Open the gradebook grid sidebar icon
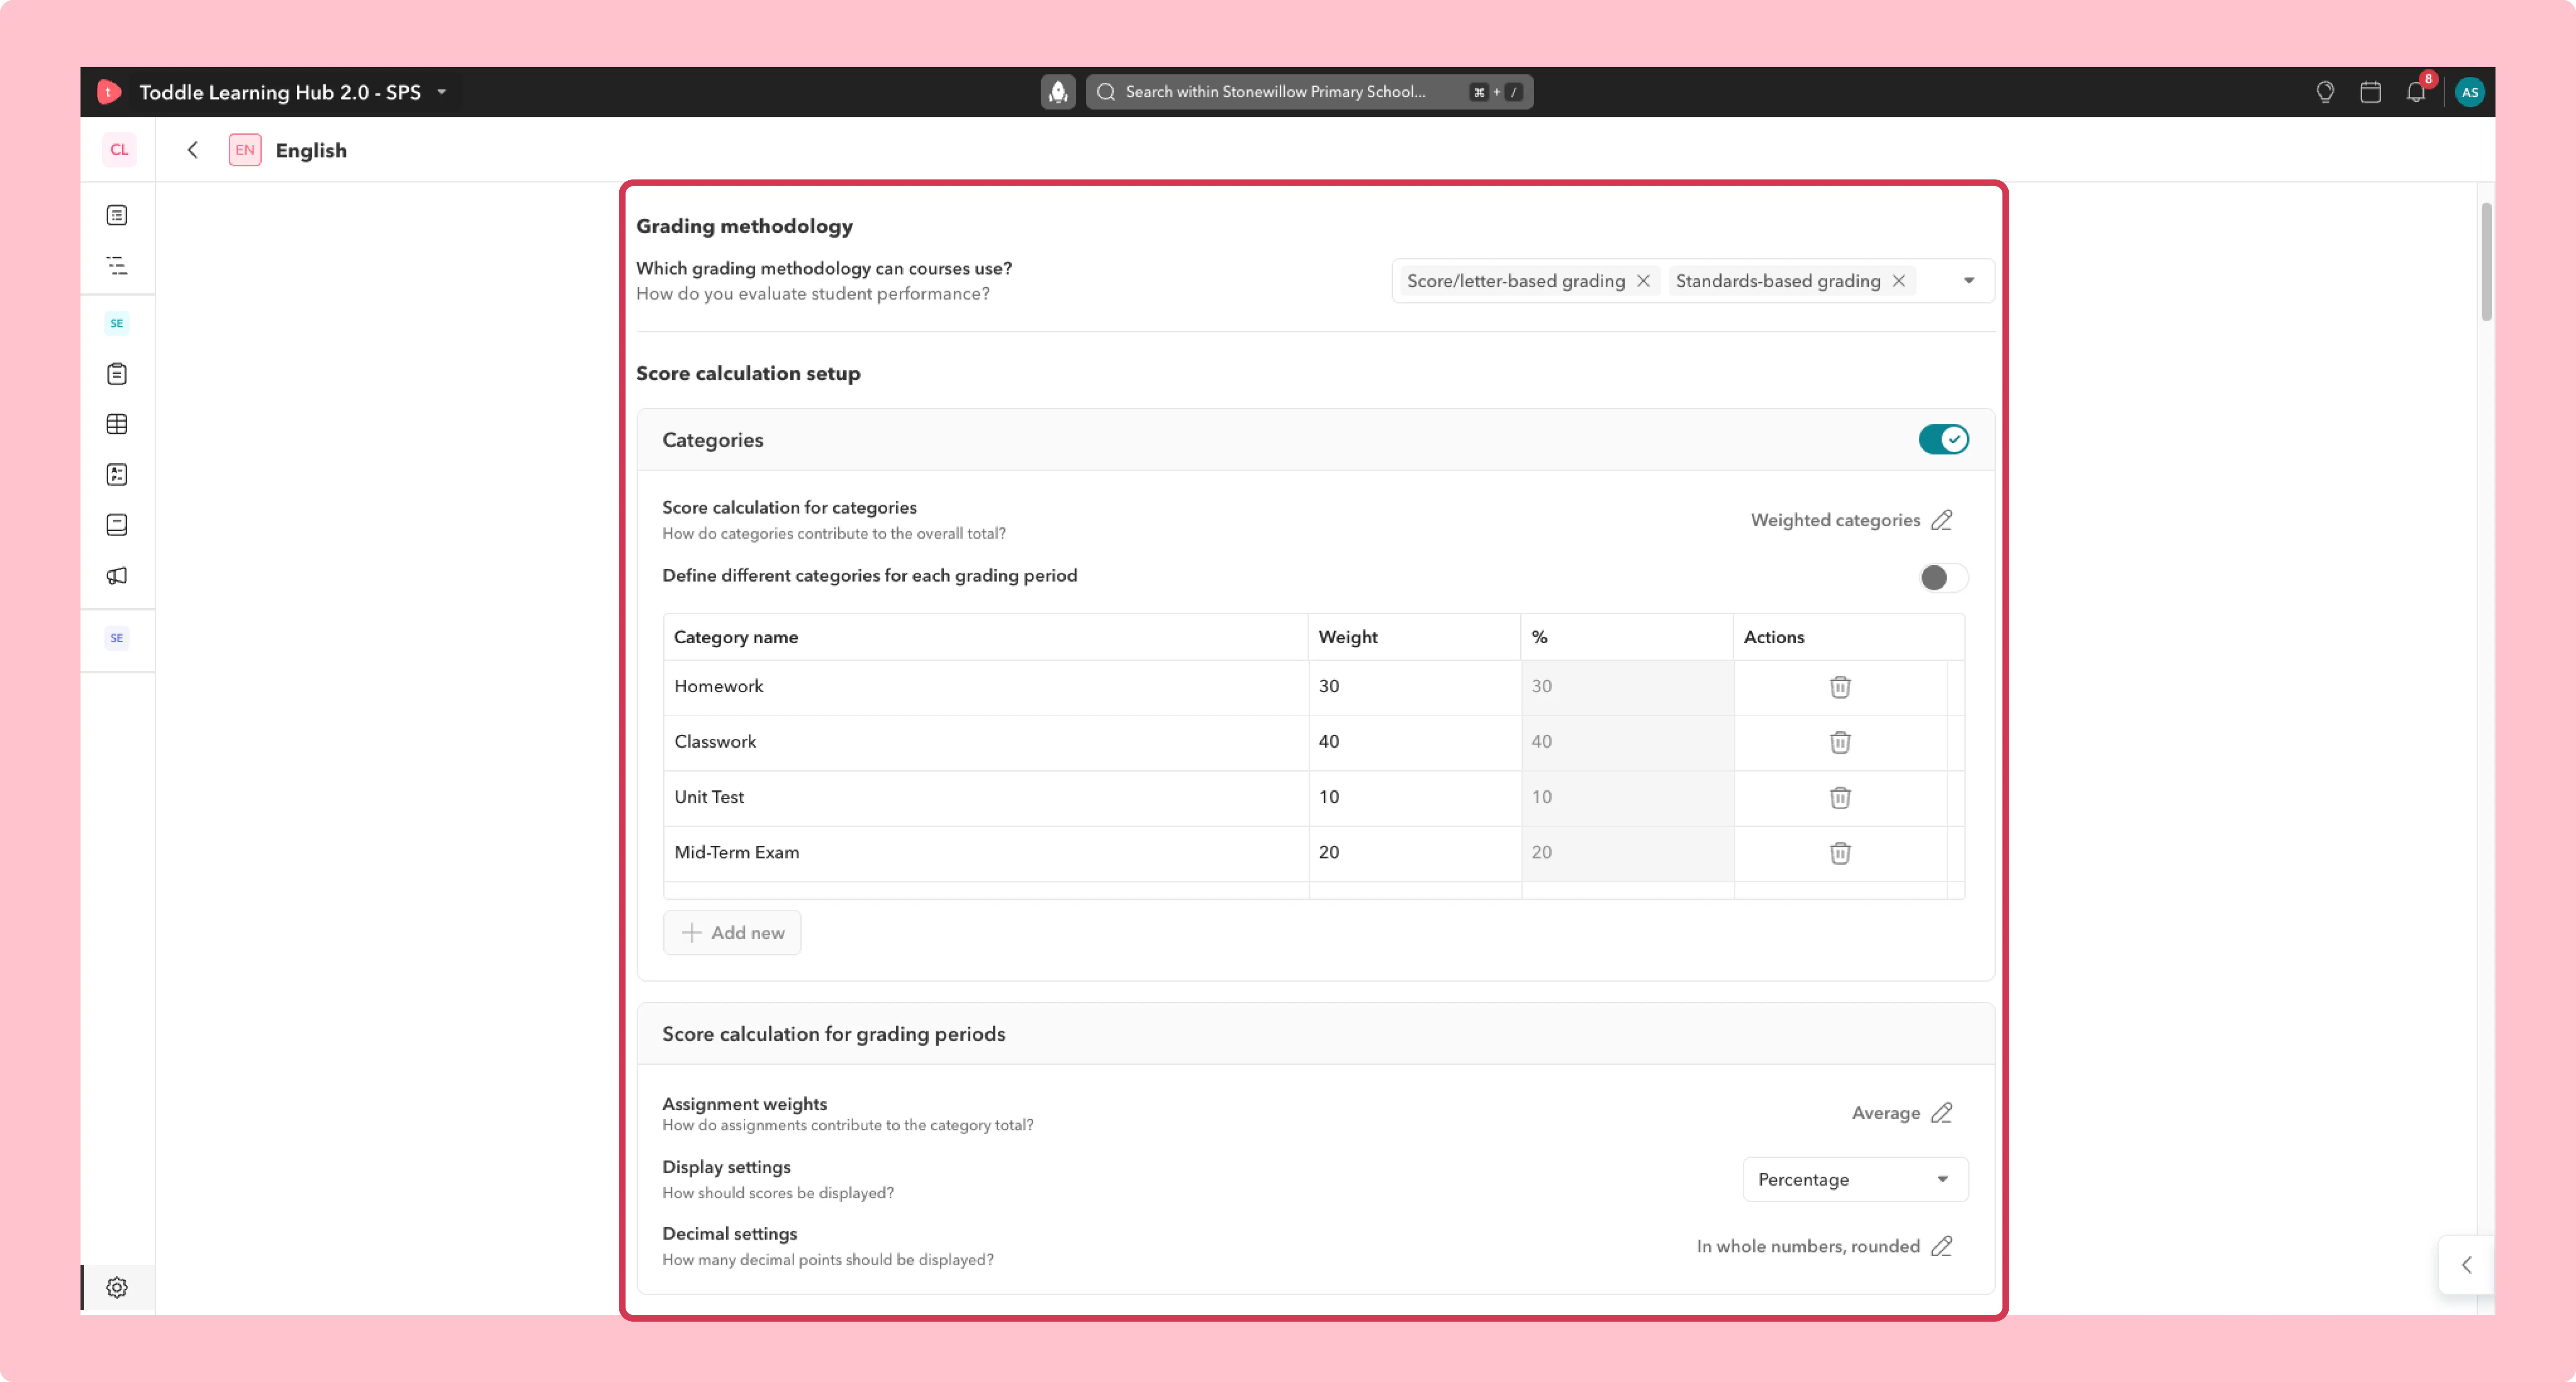The image size is (2576, 1382). (x=117, y=424)
